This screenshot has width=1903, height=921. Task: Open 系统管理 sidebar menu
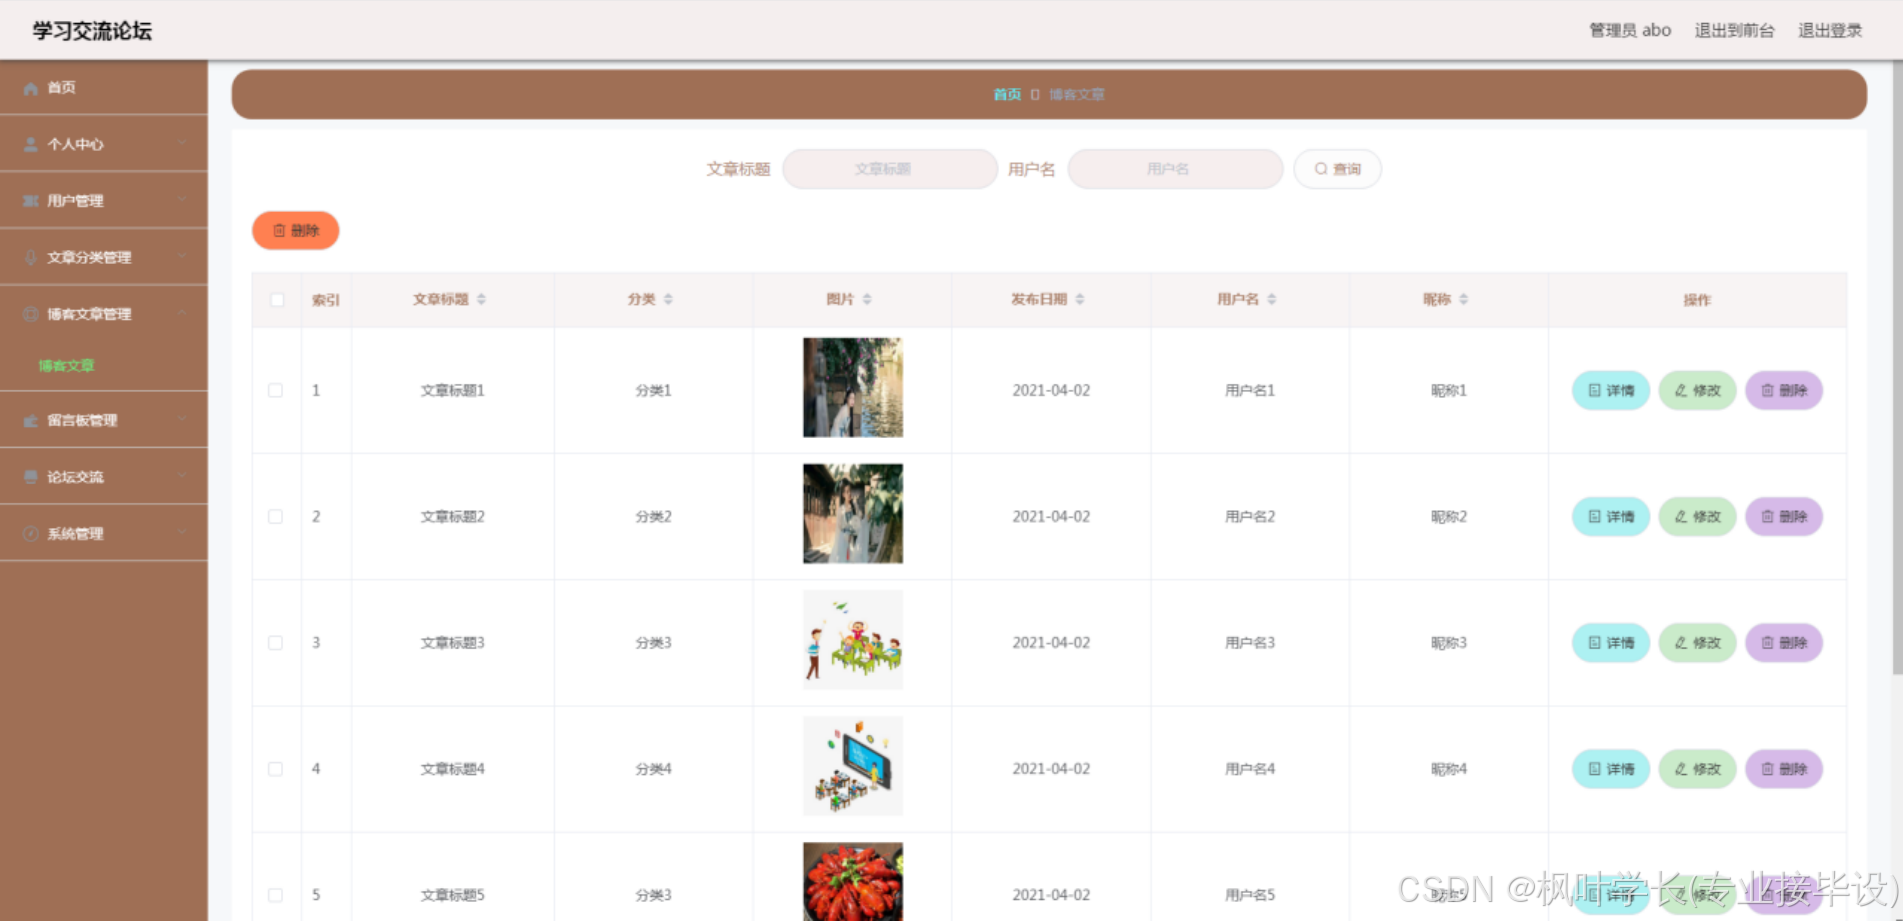pos(104,534)
